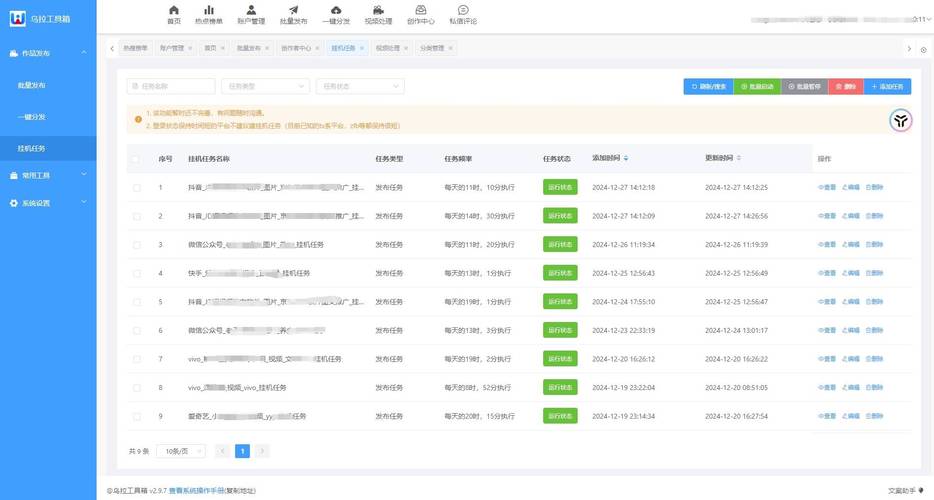Edit the task in row 2
This screenshot has width=934, height=500.
[x=851, y=216]
